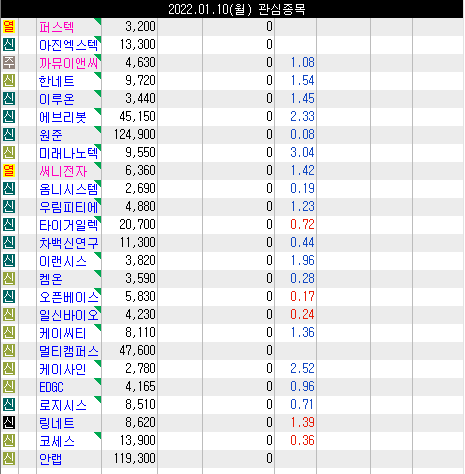Viewport: 465px width, 474px height.
Task: Select stock name 에브리봇
Action: click(x=63, y=117)
